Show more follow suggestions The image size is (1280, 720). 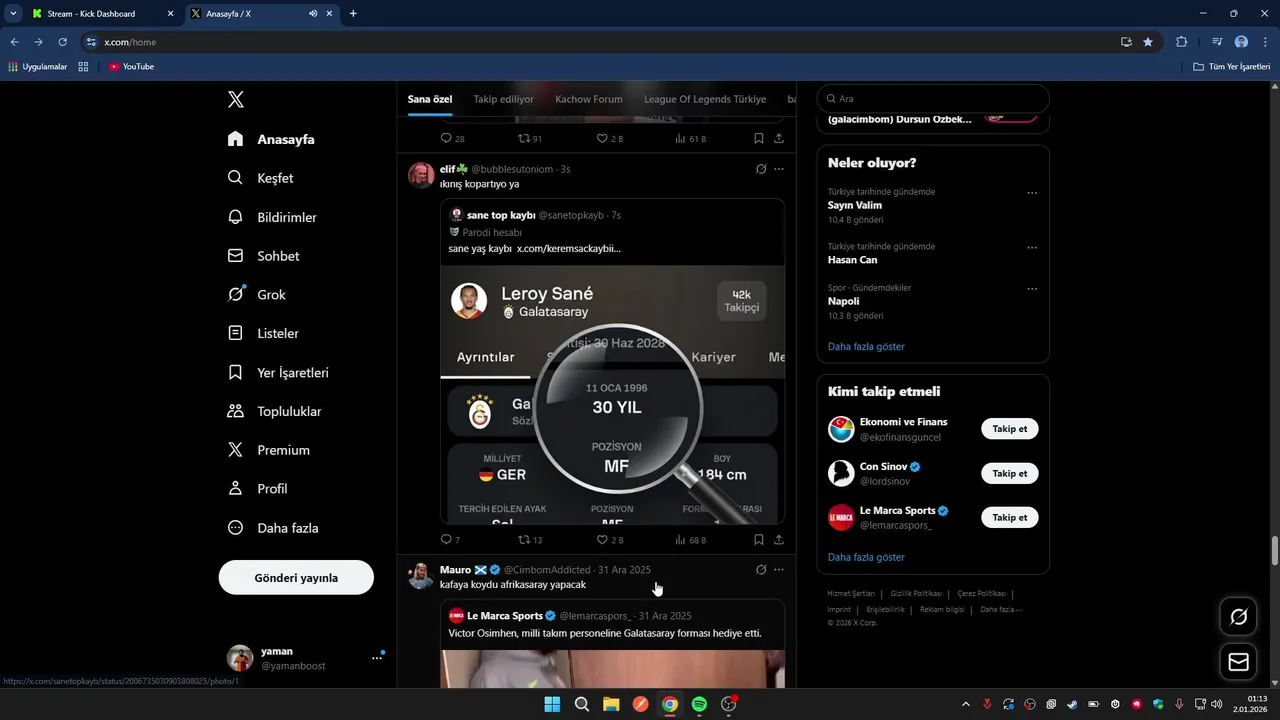[866, 557]
